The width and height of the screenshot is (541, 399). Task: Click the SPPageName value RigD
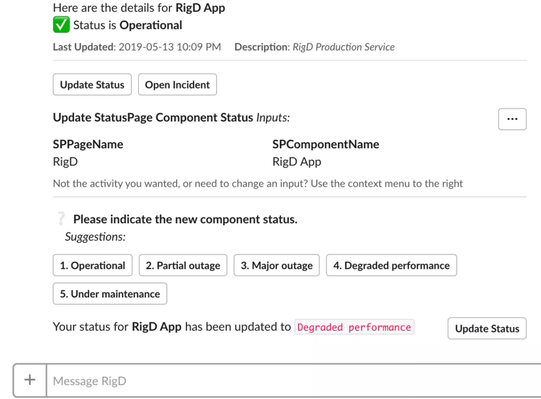tap(65, 162)
